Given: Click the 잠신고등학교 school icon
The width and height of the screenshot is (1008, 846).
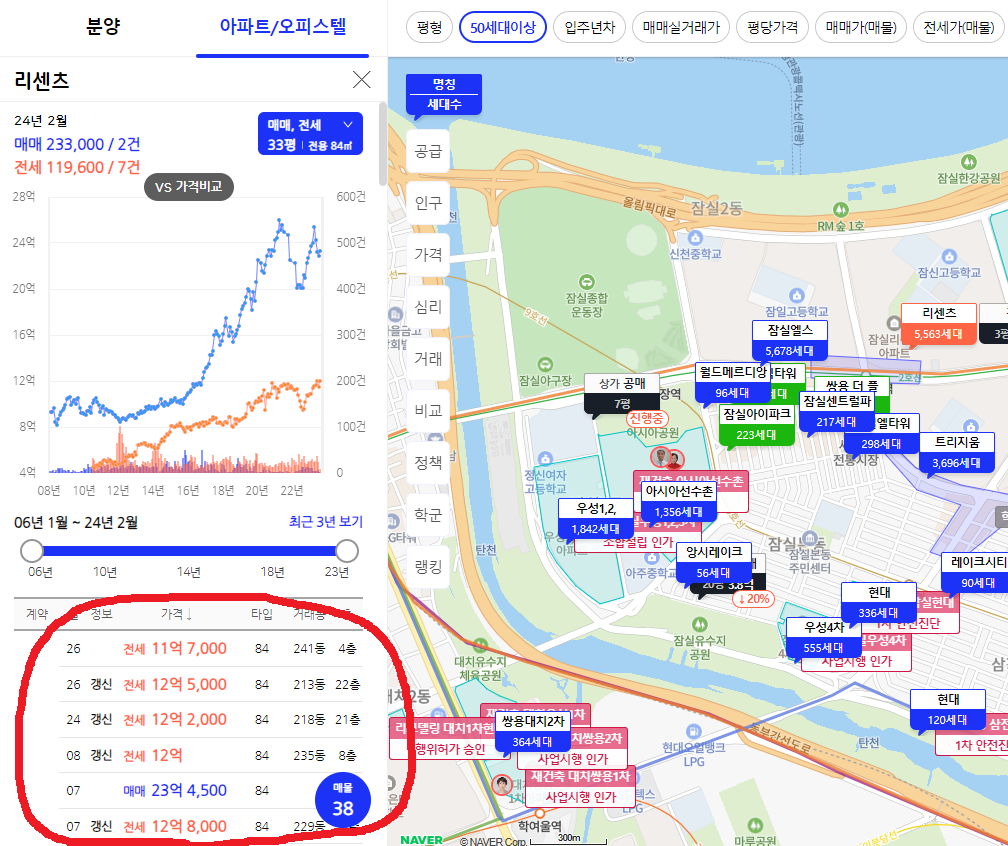Looking at the screenshot, I should [x=949, y=256].
